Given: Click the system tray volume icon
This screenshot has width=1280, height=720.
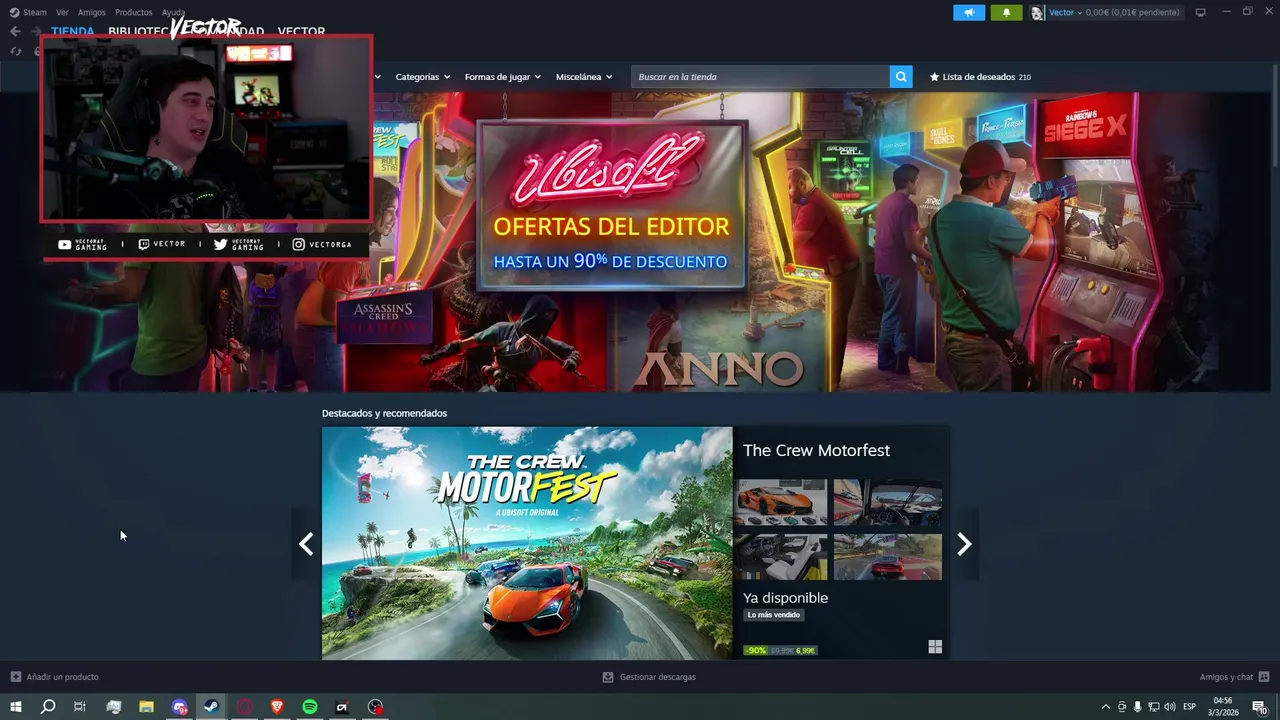Looking at the screenshot, I should (x=1169, y=707).
